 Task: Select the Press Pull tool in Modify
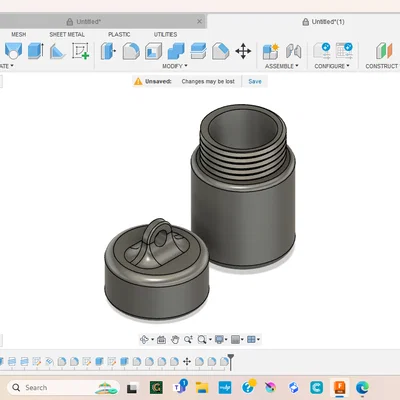tap(108, 51)
